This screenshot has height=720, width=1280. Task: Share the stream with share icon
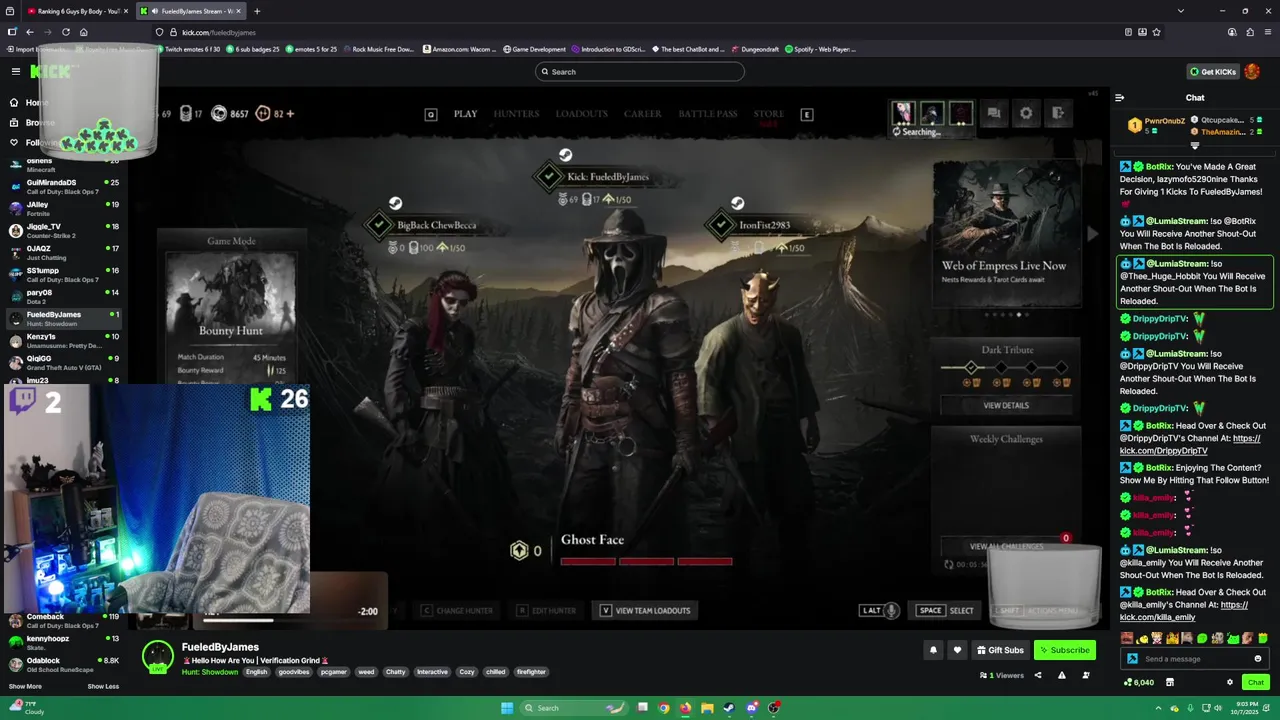(x=1037, y=675)
